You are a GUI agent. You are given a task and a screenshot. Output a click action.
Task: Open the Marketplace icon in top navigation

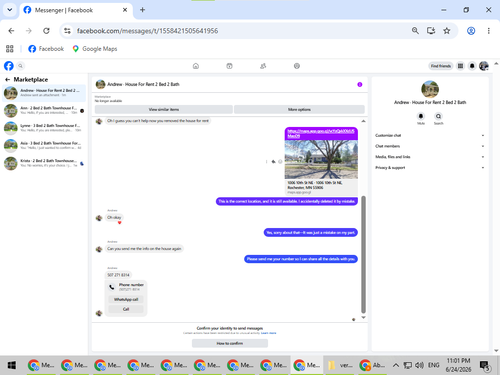[x=229, y=66]
